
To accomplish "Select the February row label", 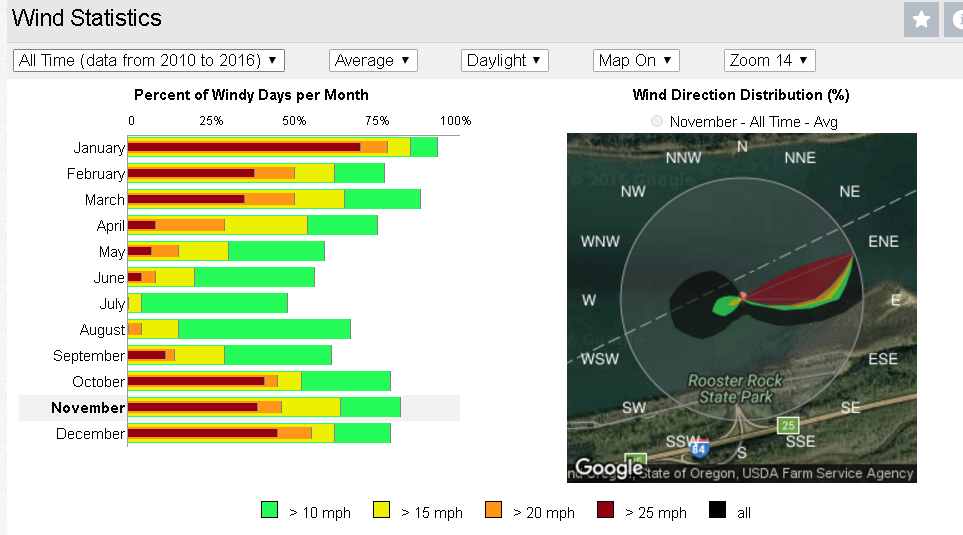I will (x=96, y=174).
